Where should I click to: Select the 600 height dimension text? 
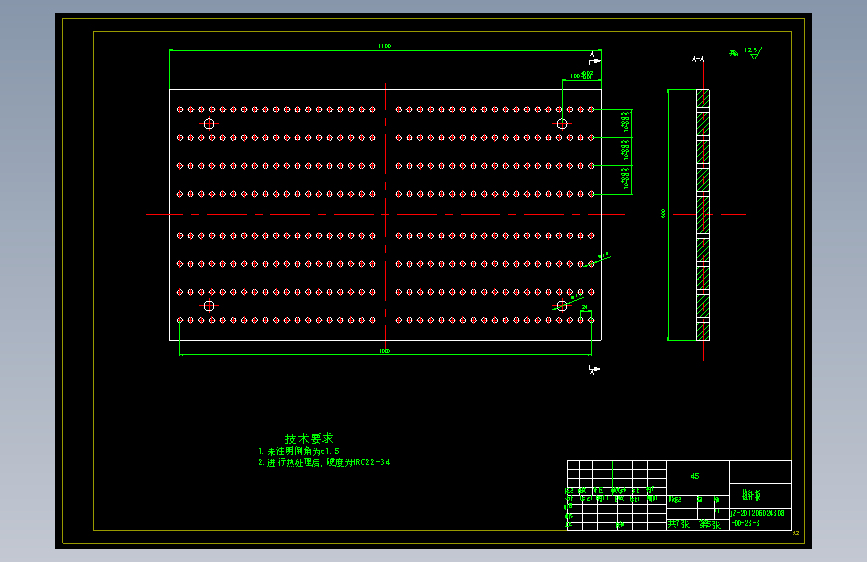pyautogui.click(x=662, y=214)
